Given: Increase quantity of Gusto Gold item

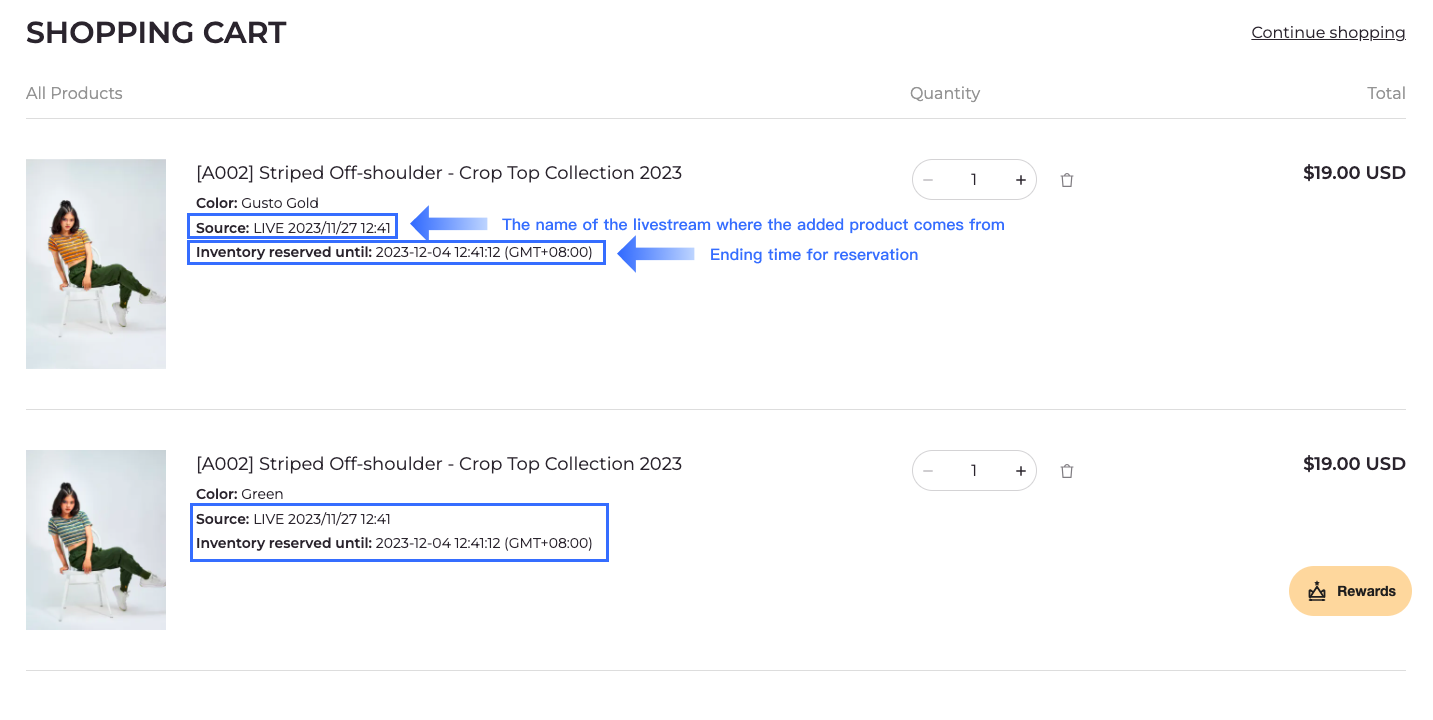Looking at the screenshot, I should tap(1020, 180).
